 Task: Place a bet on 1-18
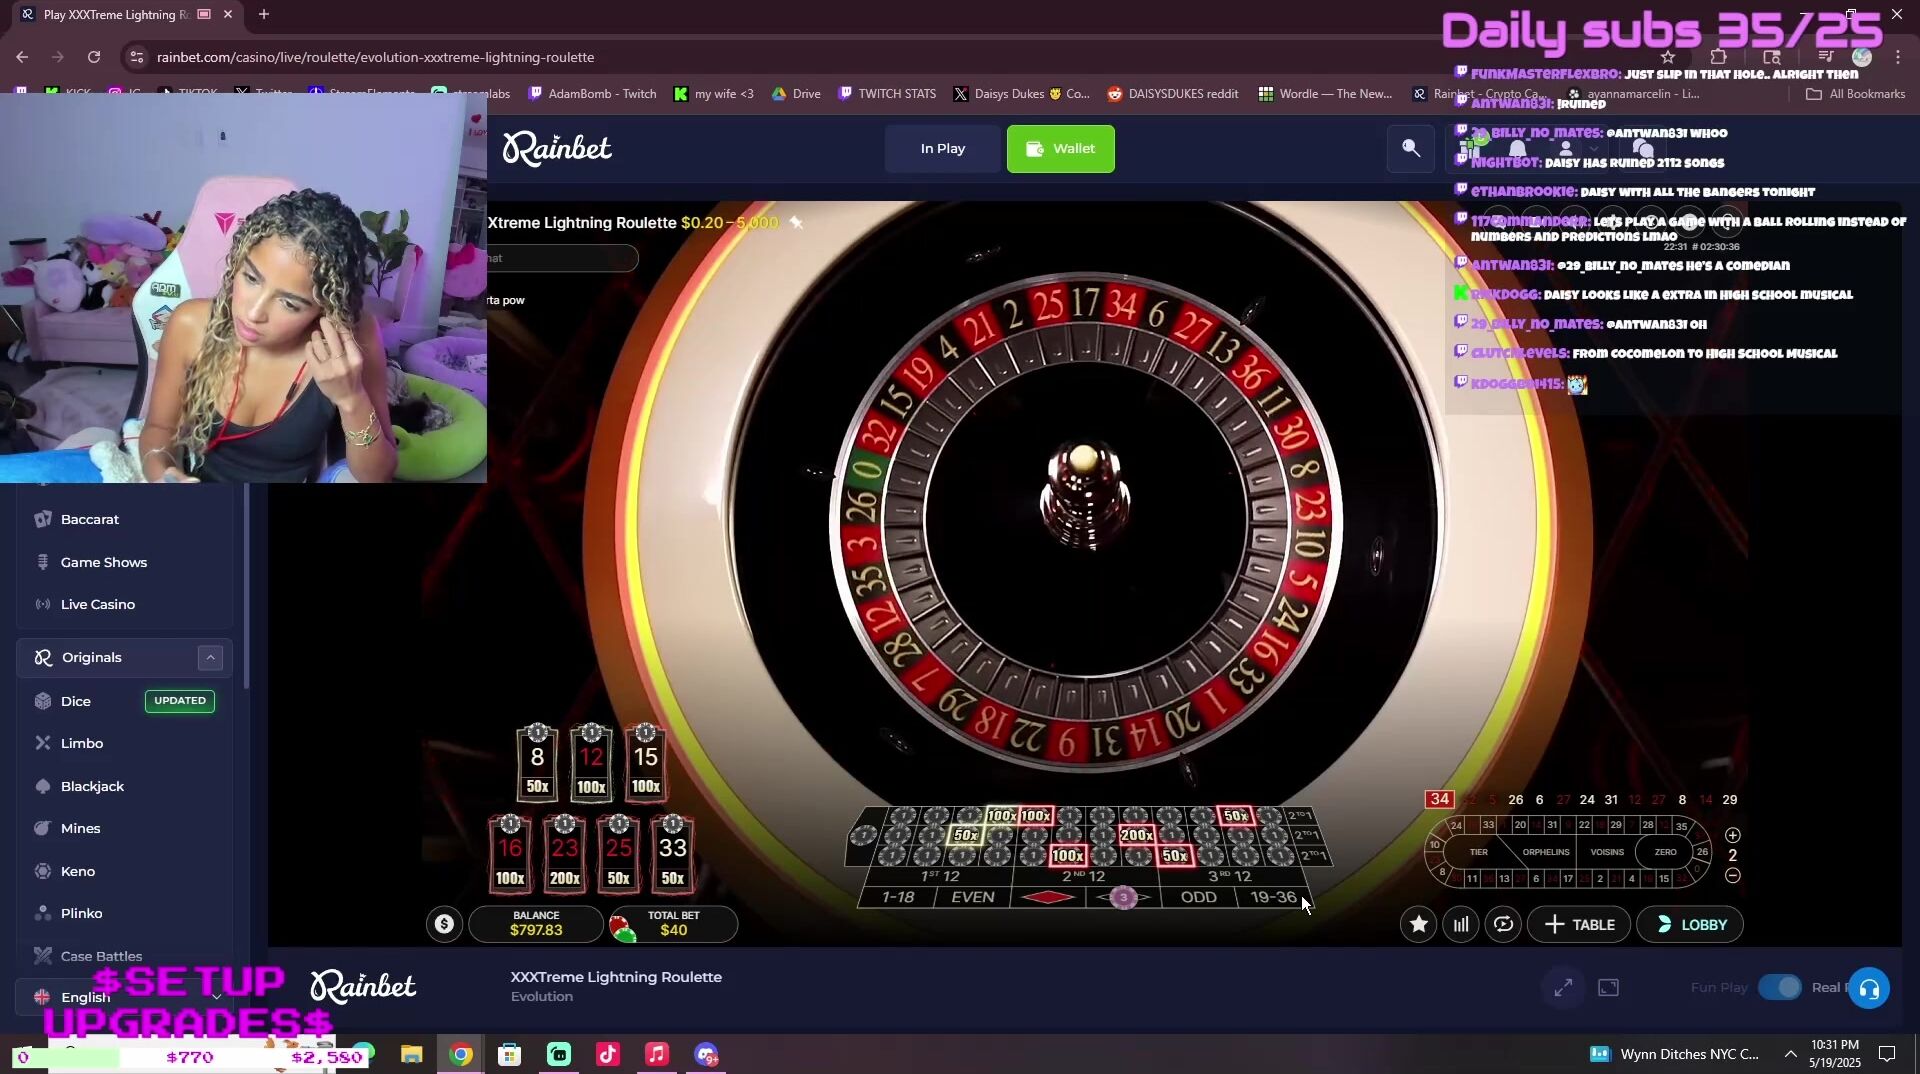coord(898,897)
